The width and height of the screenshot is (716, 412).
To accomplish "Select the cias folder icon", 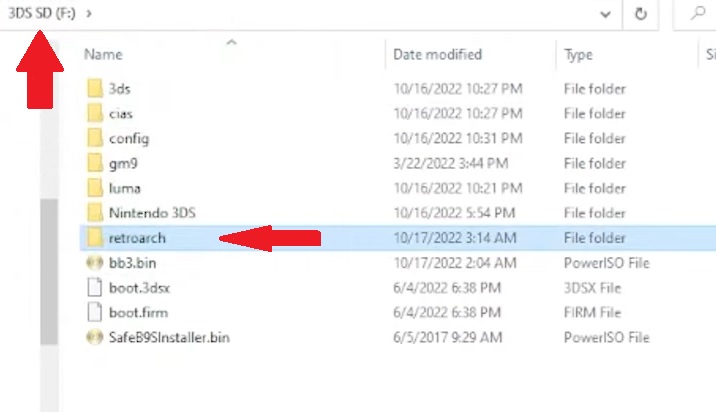I will pyautogui.click(x=95, y=113).
